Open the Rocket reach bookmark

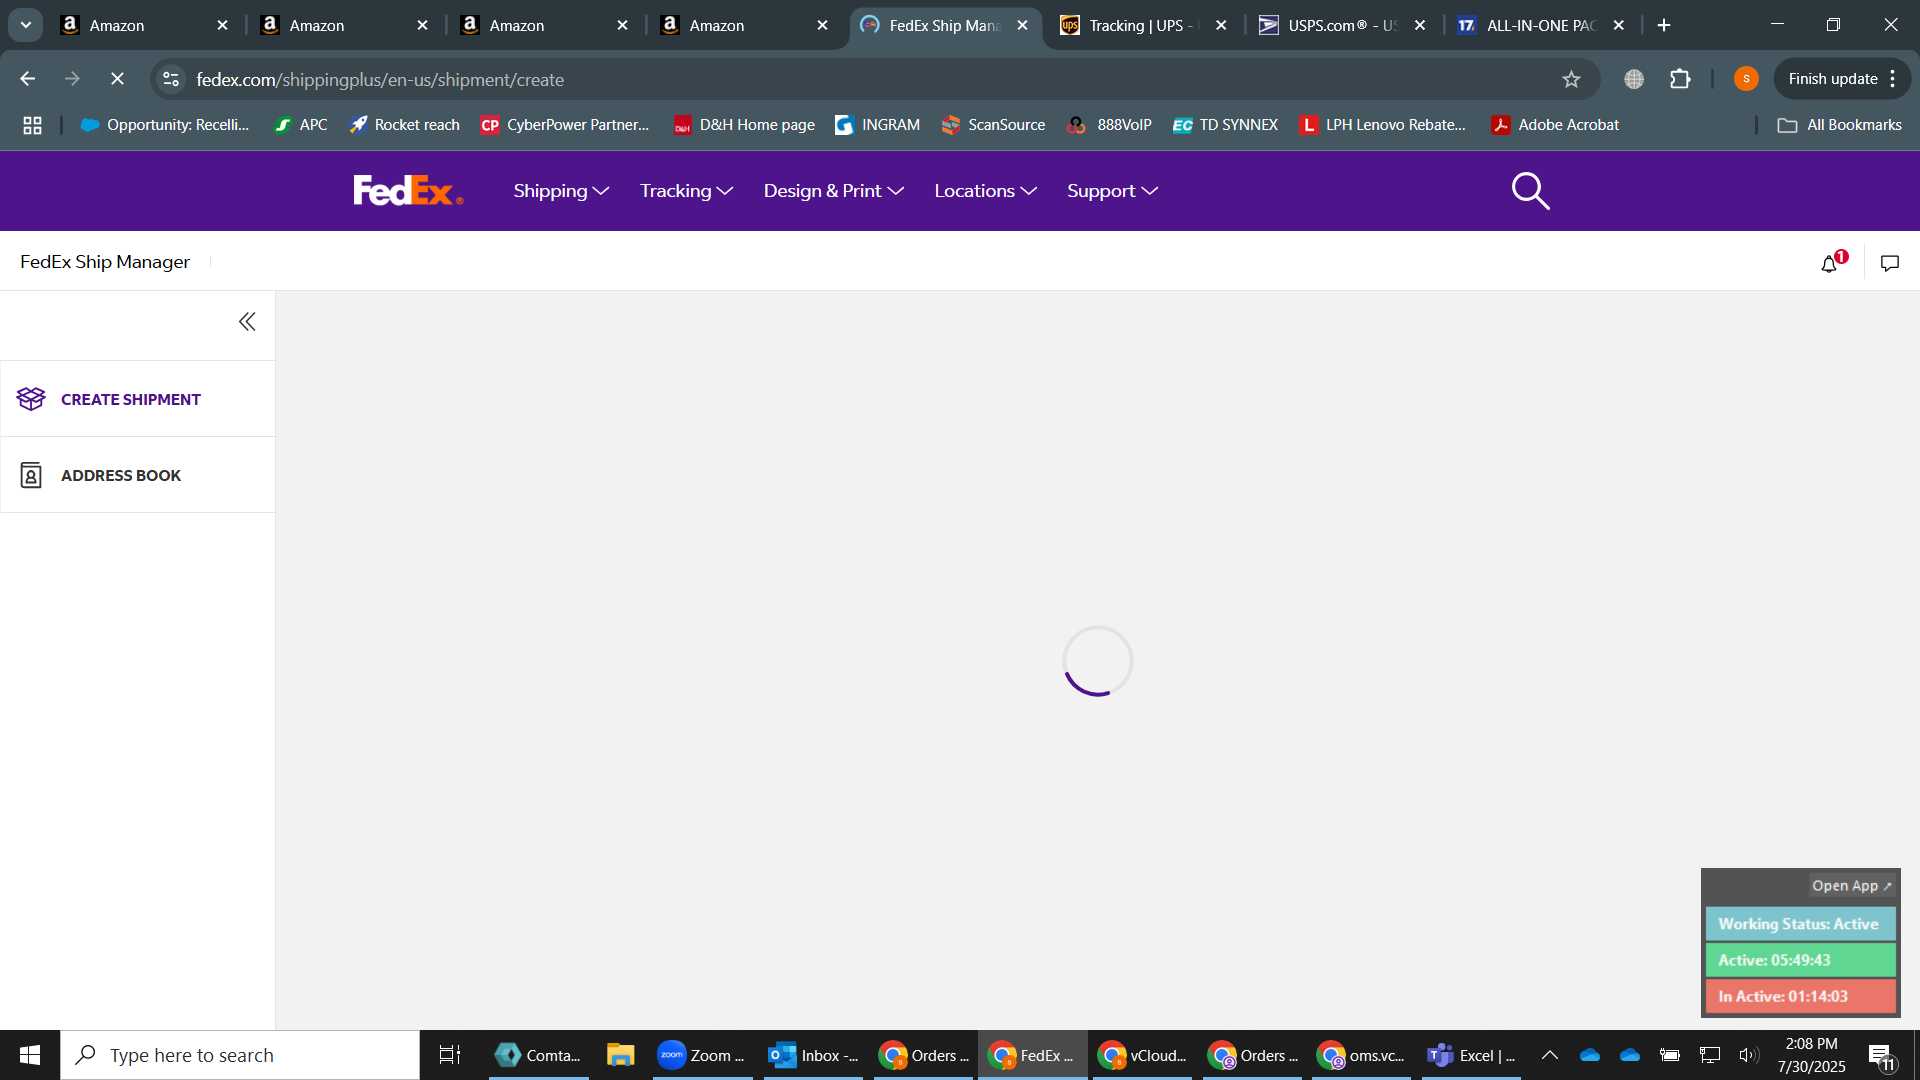click(x=404, y=125)
